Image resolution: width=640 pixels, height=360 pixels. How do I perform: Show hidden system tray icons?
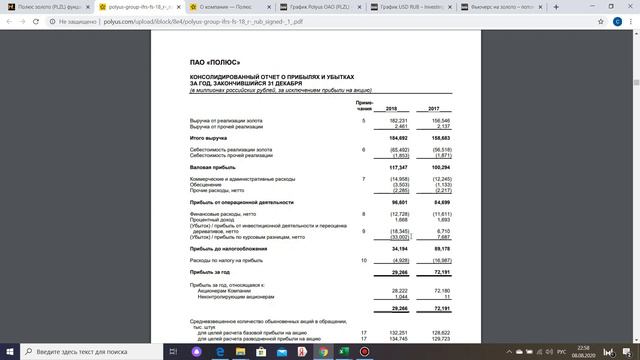pos(509,351)
